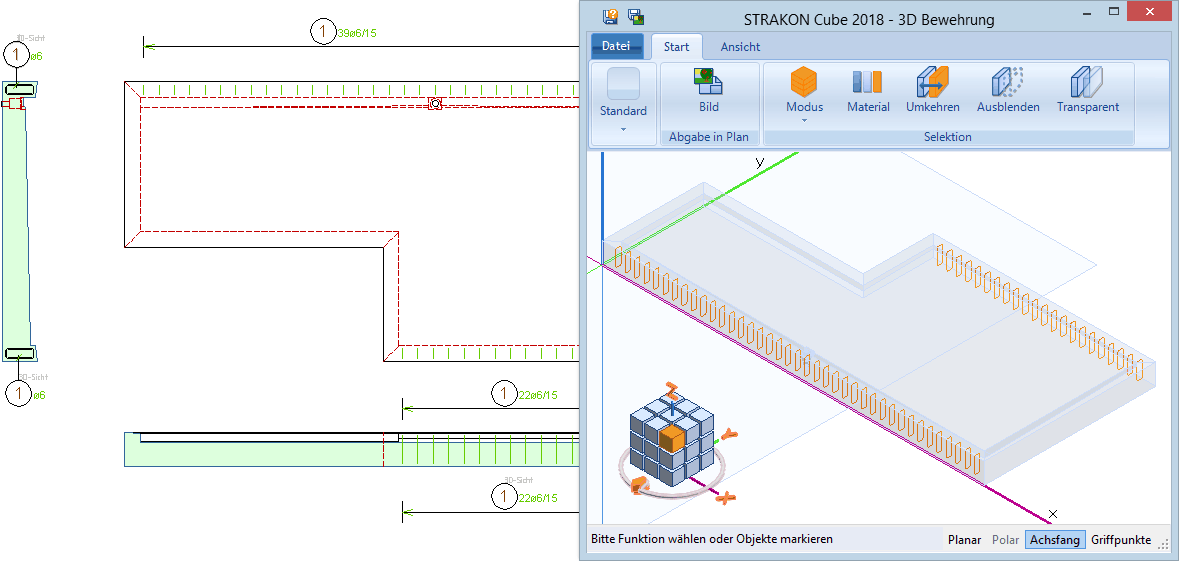
Task: Toggle the Polar snap mode
Action: 1005,539
